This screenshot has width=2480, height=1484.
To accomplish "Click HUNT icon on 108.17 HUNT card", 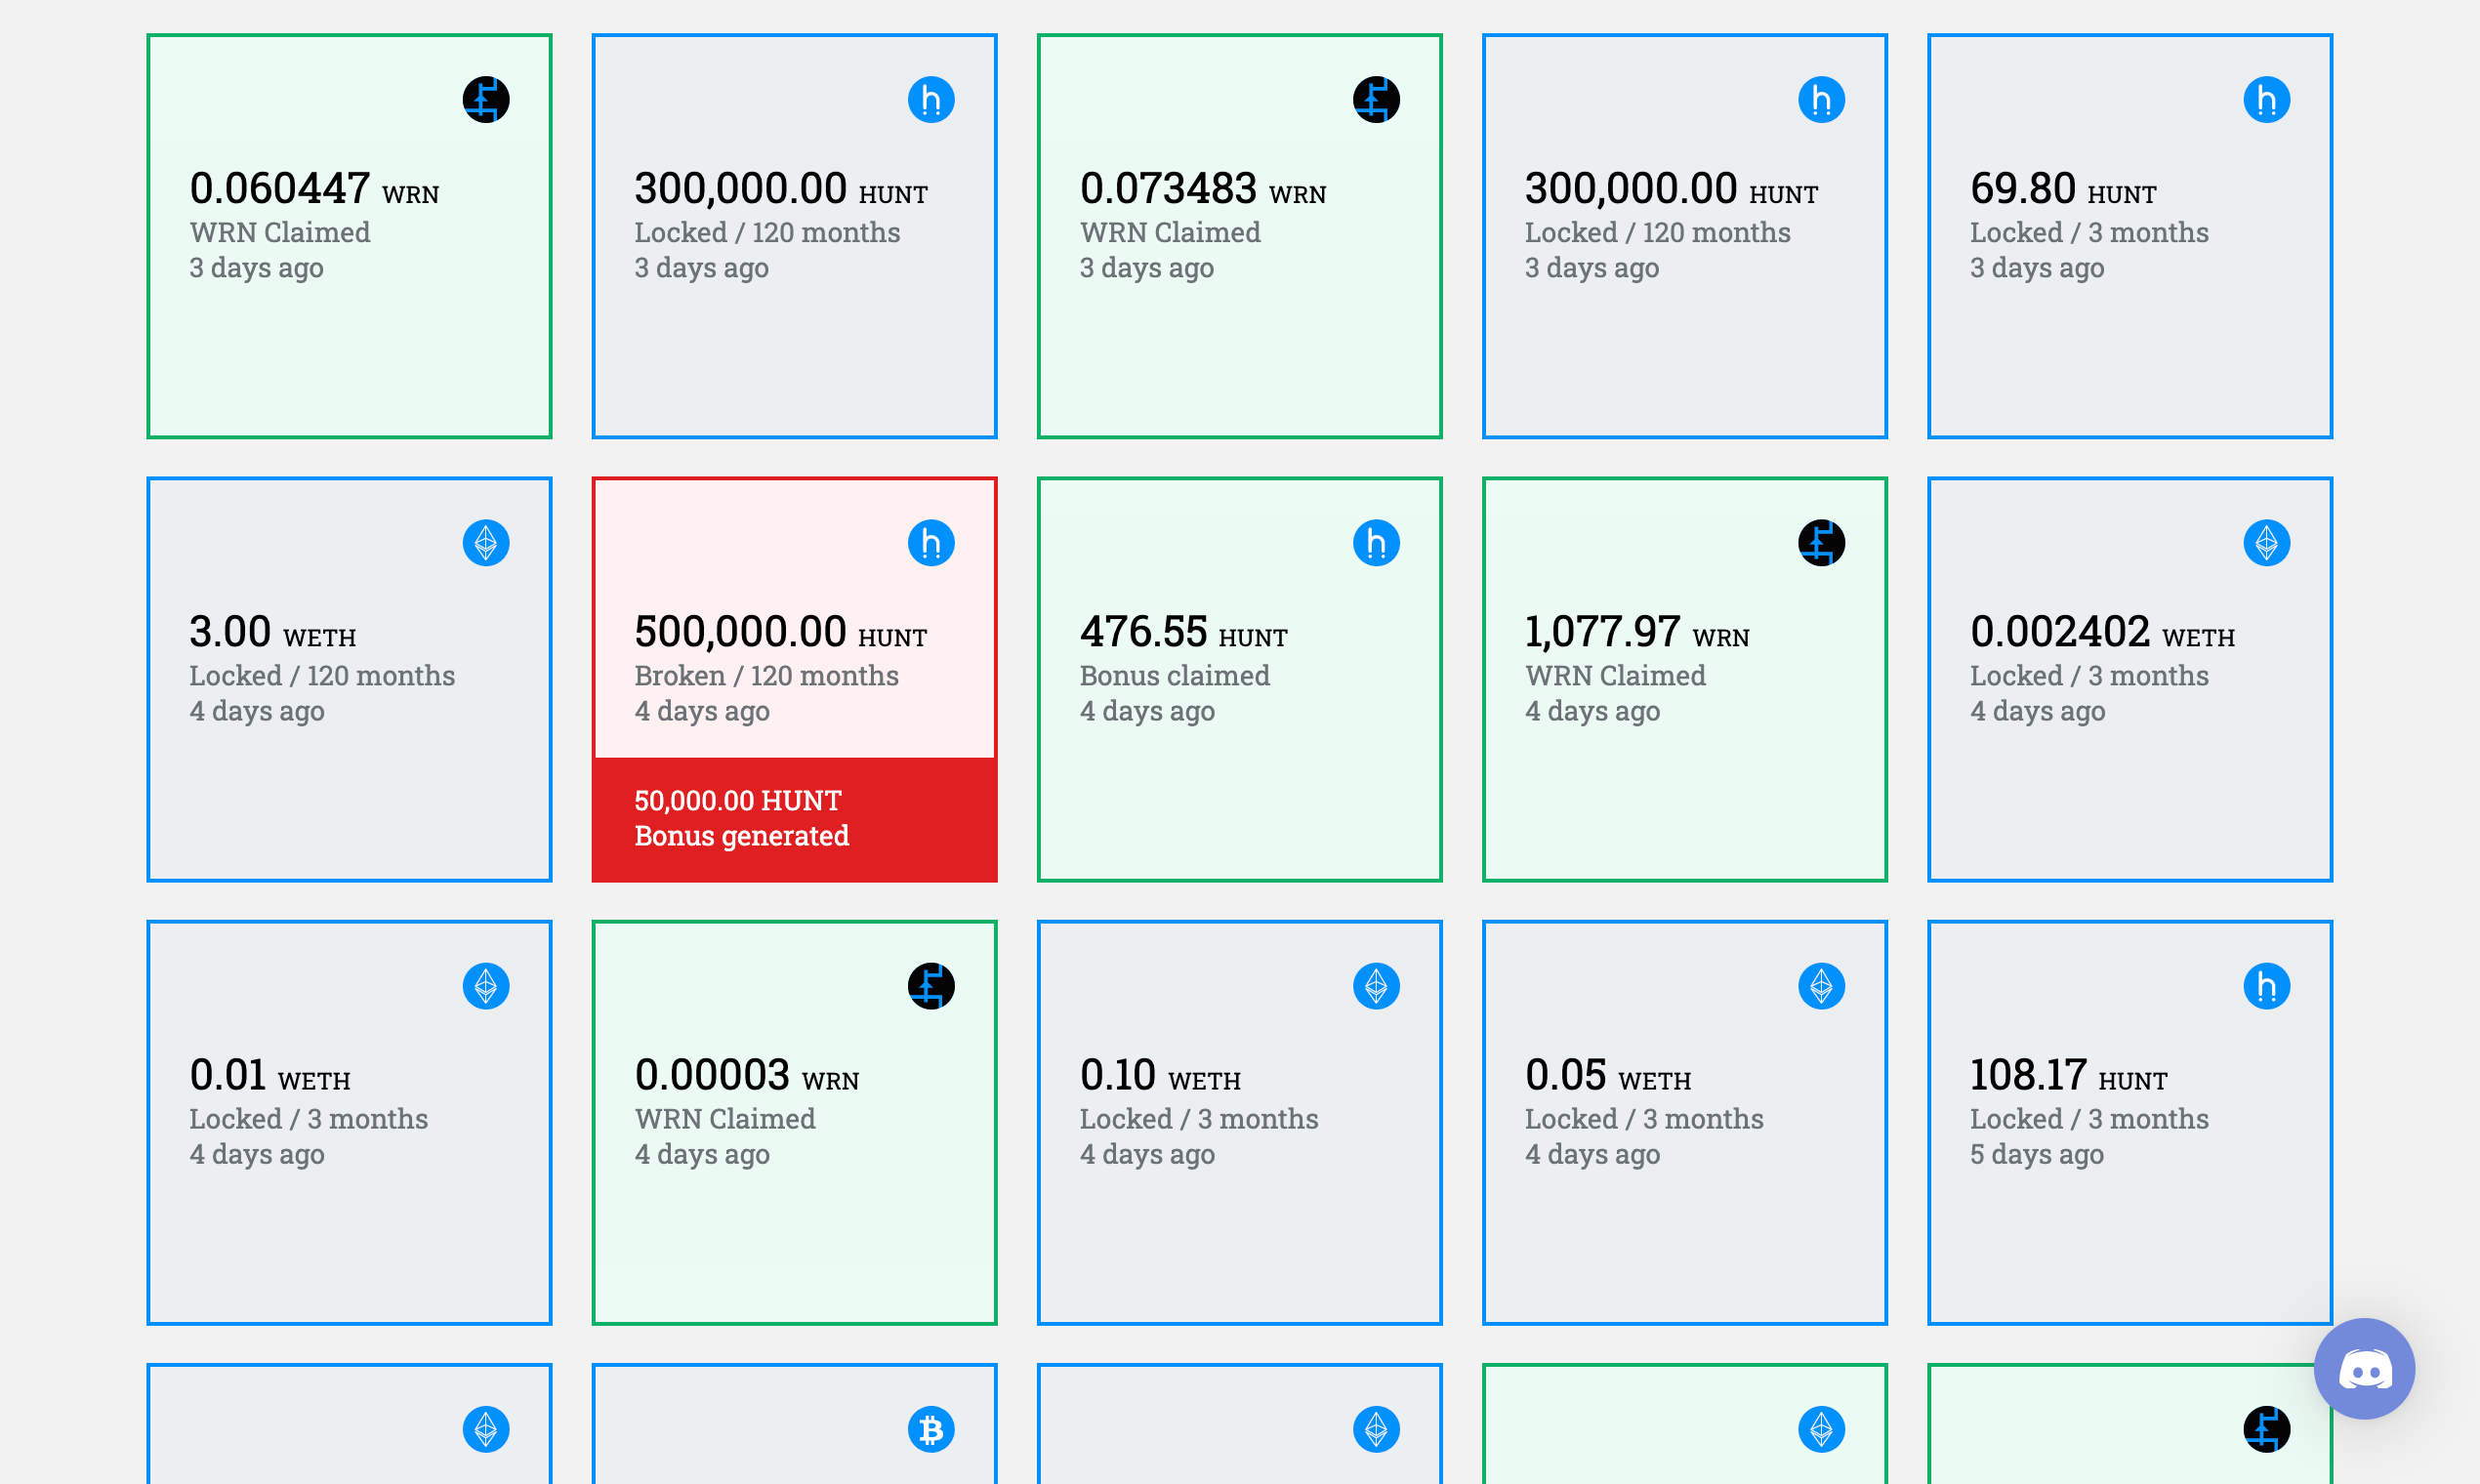I will pos(2266,986).
